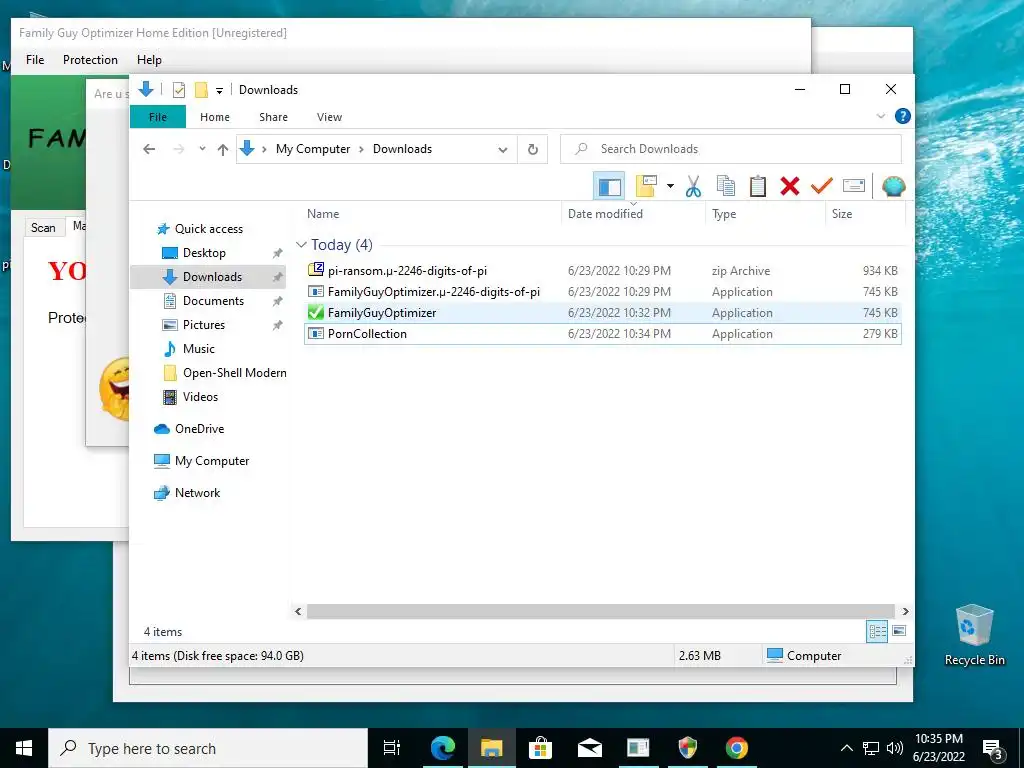Select the FamilyGuyOptimizer file with green check

coord(602,313)
